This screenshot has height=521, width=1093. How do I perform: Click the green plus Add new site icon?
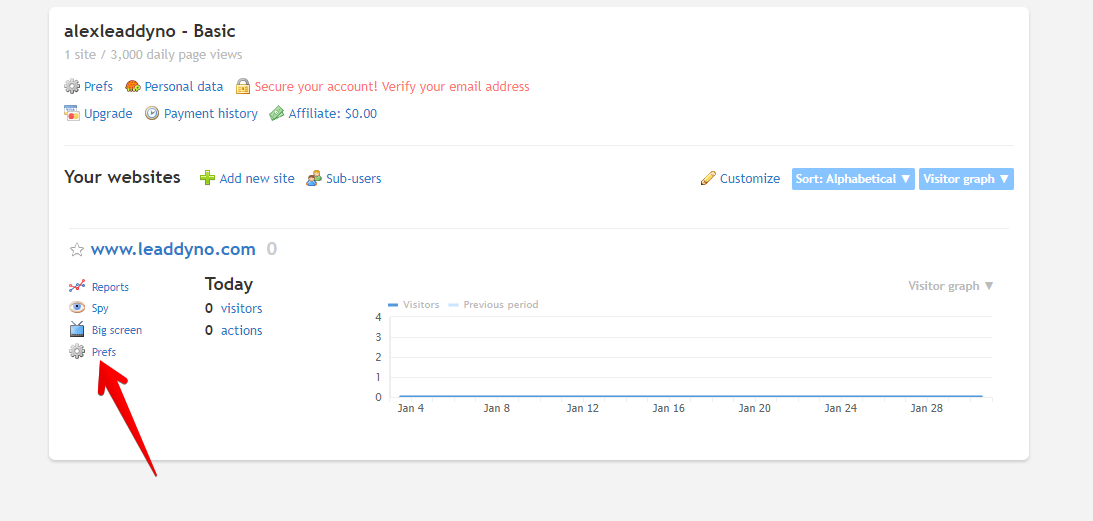click(x=207, y=178)
